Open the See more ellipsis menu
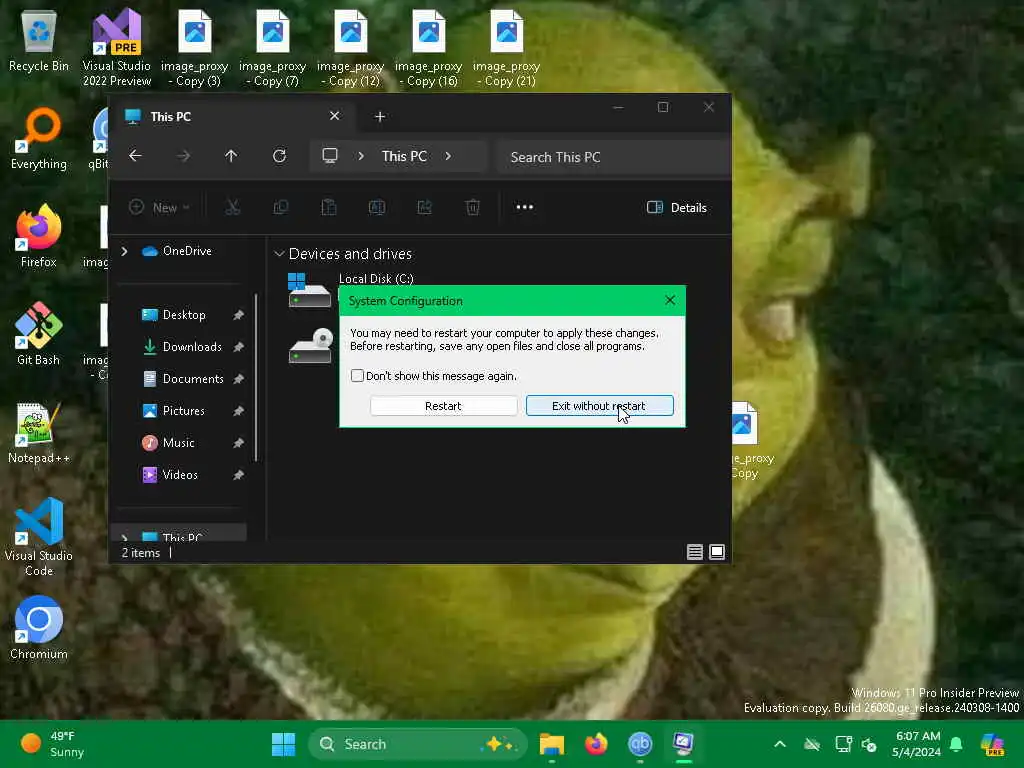The height and width of the screenshot is (768, 1024). pyautogui.click(x=524, y=207)
